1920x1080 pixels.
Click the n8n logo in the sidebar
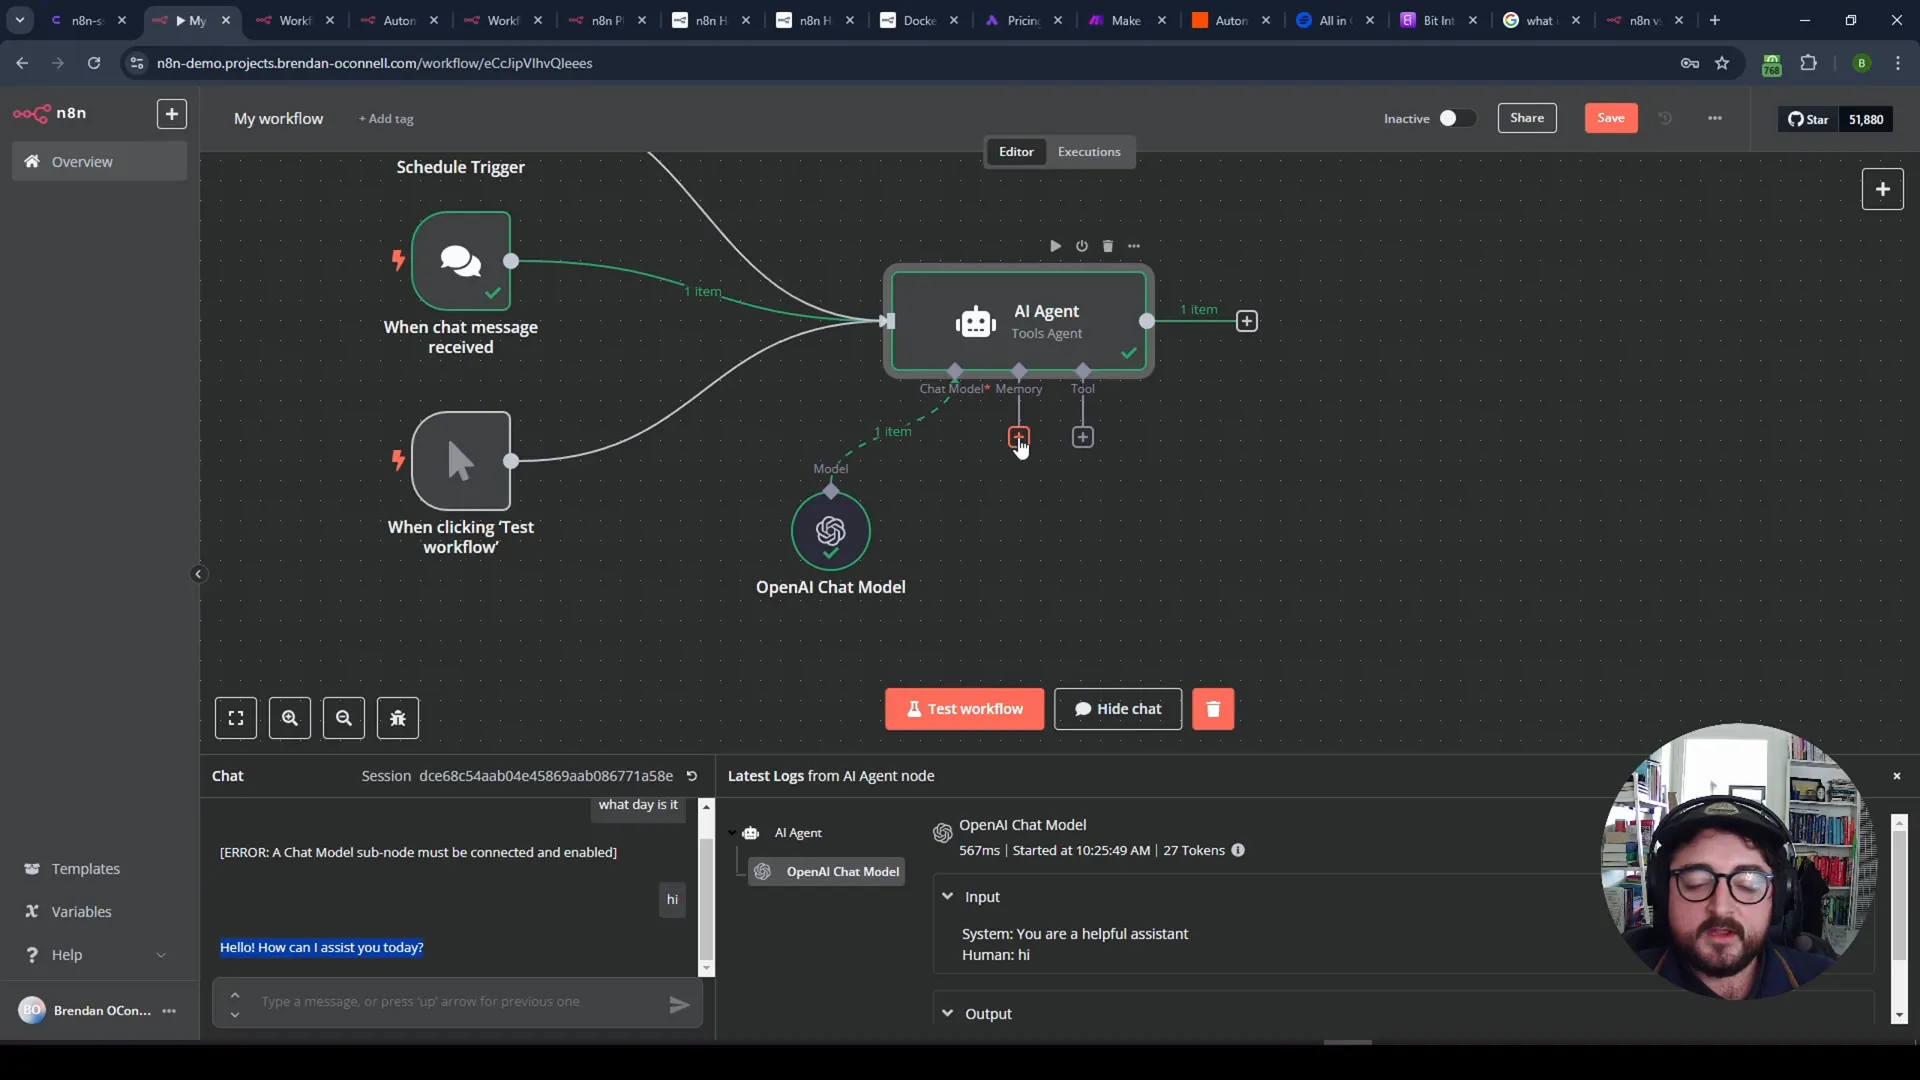(50, 113)
